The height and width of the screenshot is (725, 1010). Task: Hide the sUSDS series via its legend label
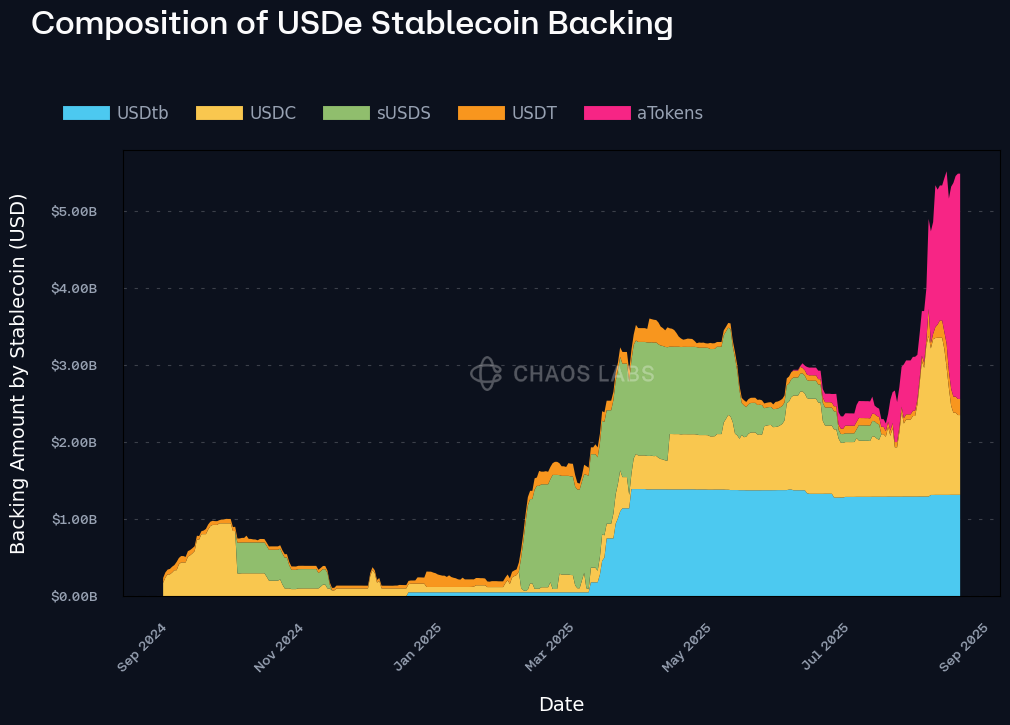403,113
